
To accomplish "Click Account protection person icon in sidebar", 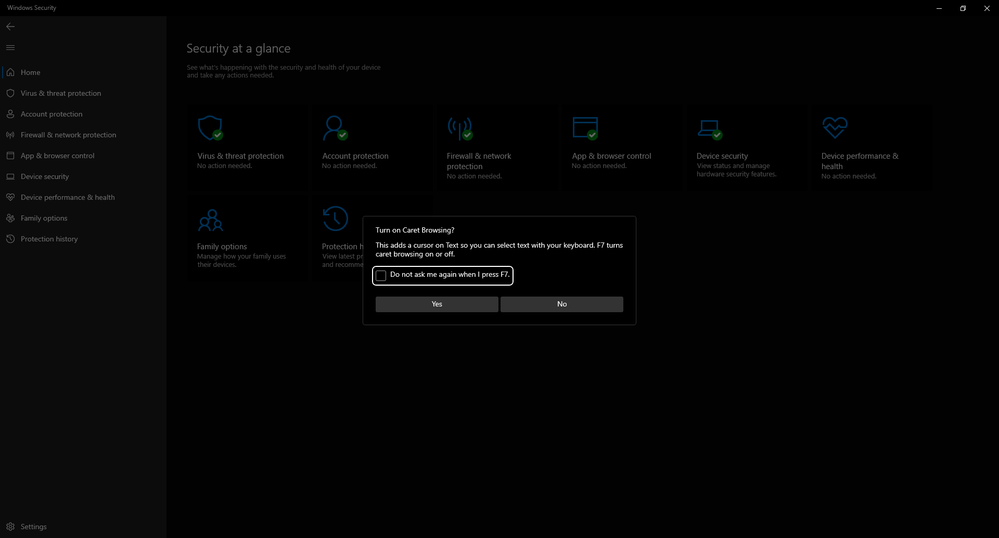I will coord(10,114).
